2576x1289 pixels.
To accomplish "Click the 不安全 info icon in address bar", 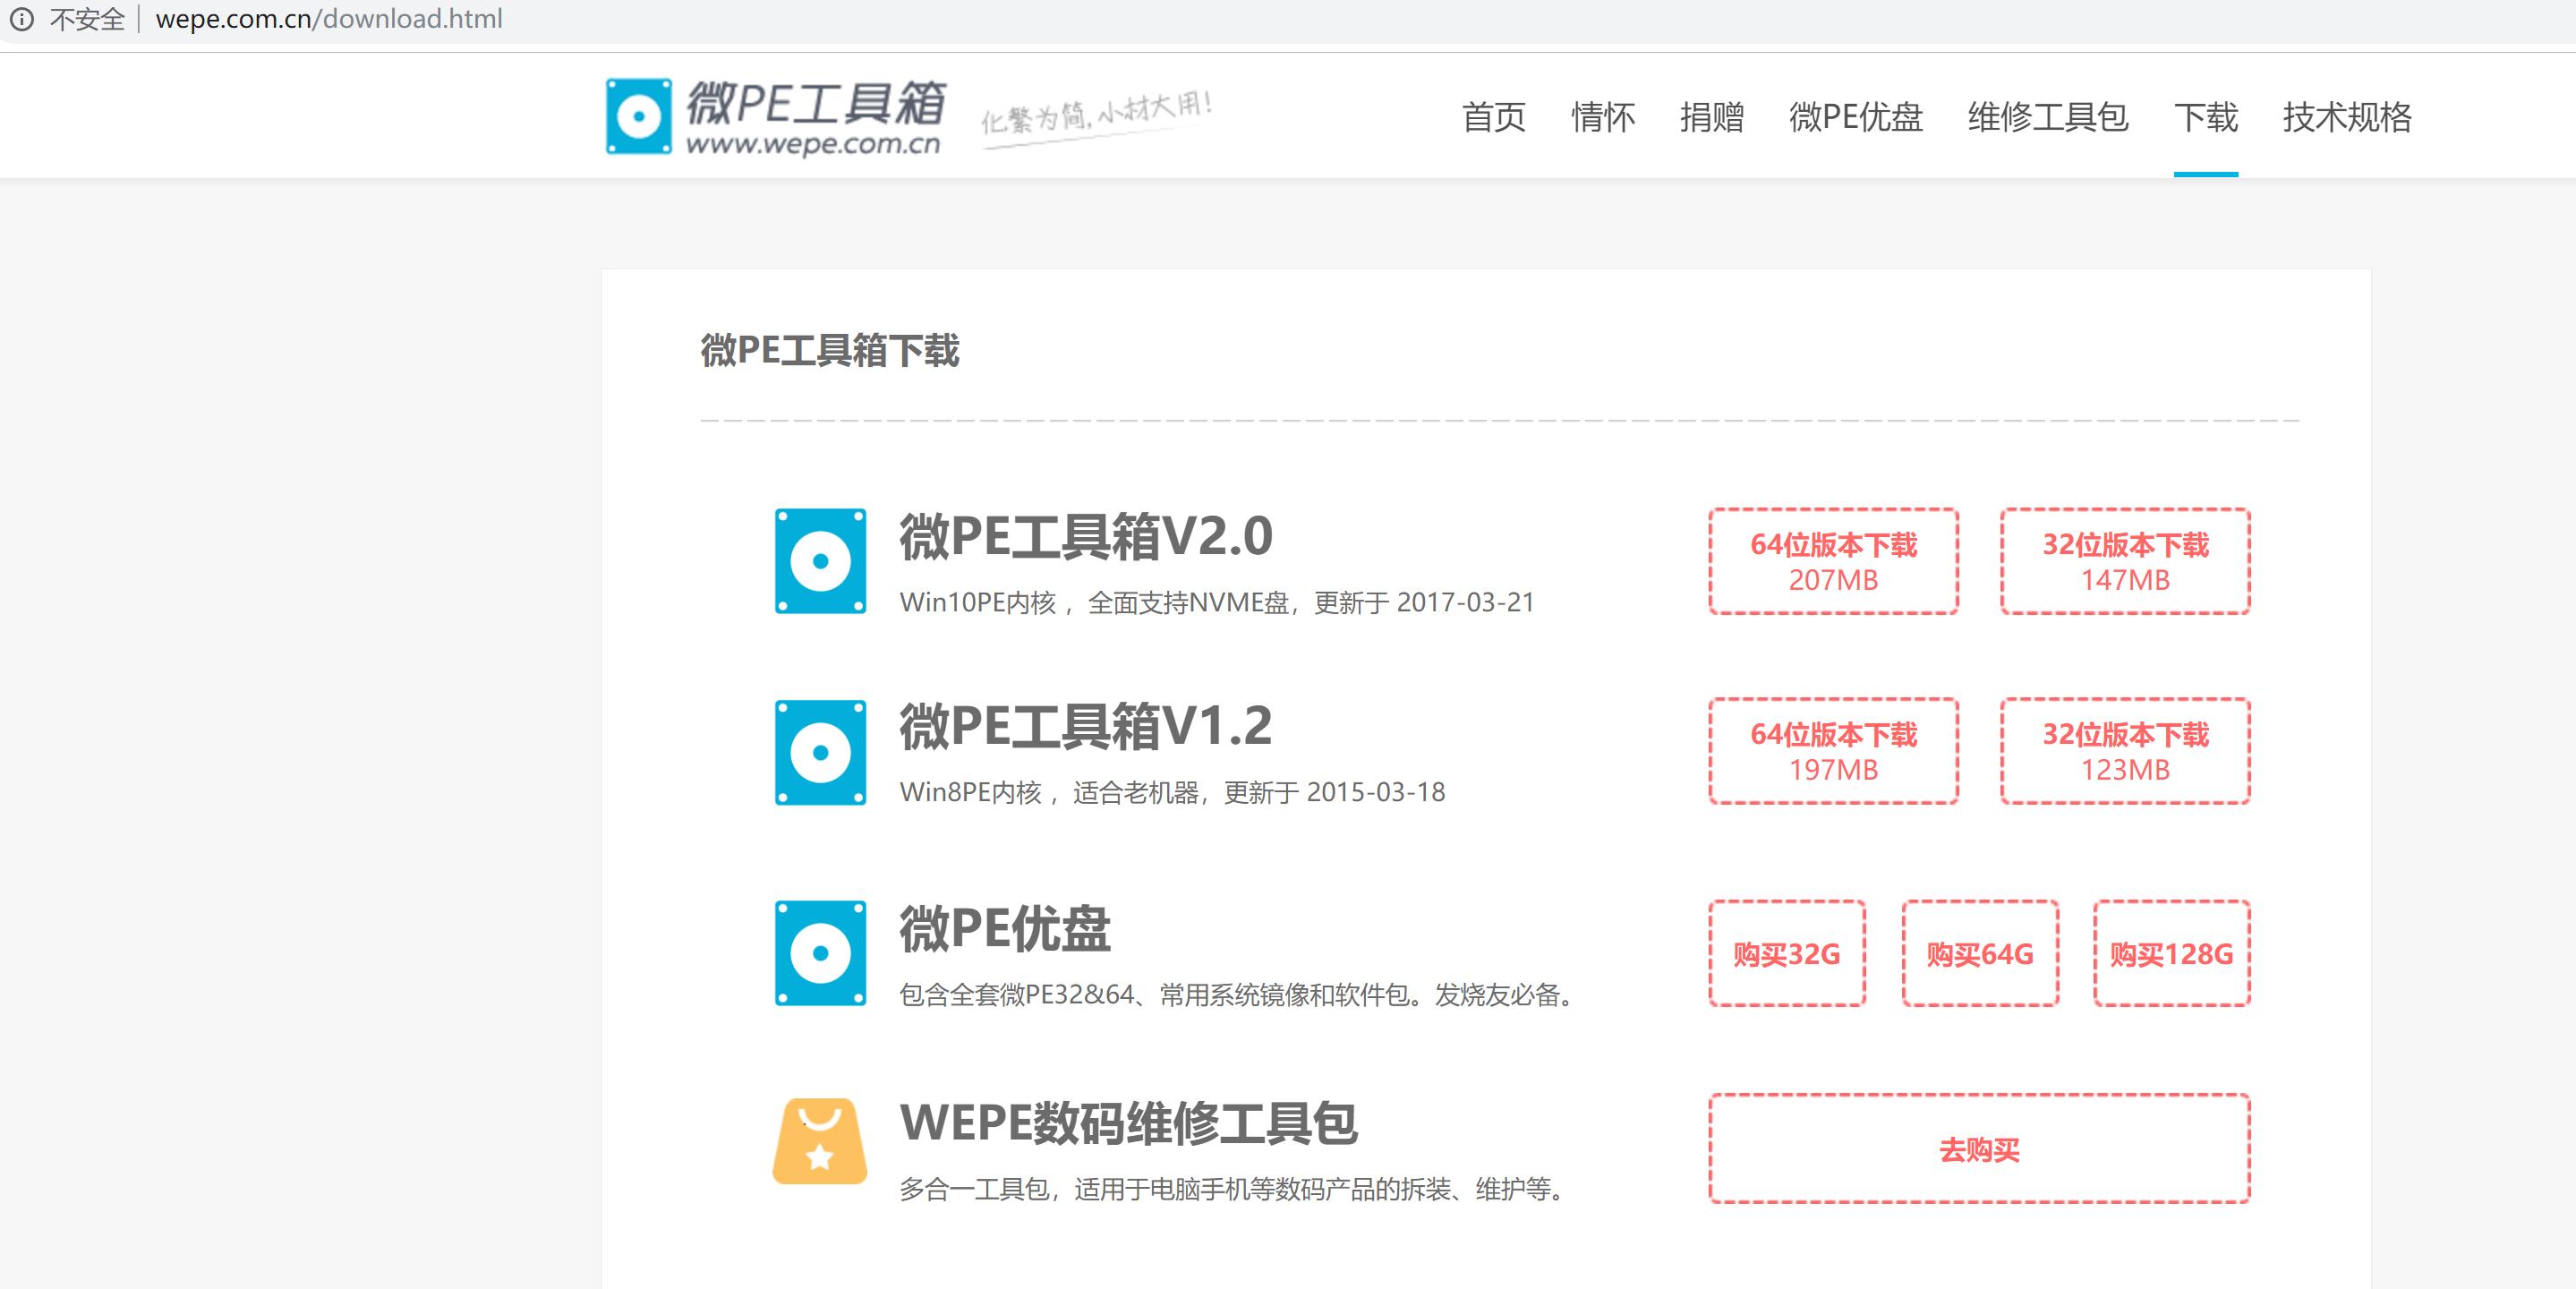I will point(22,18).
